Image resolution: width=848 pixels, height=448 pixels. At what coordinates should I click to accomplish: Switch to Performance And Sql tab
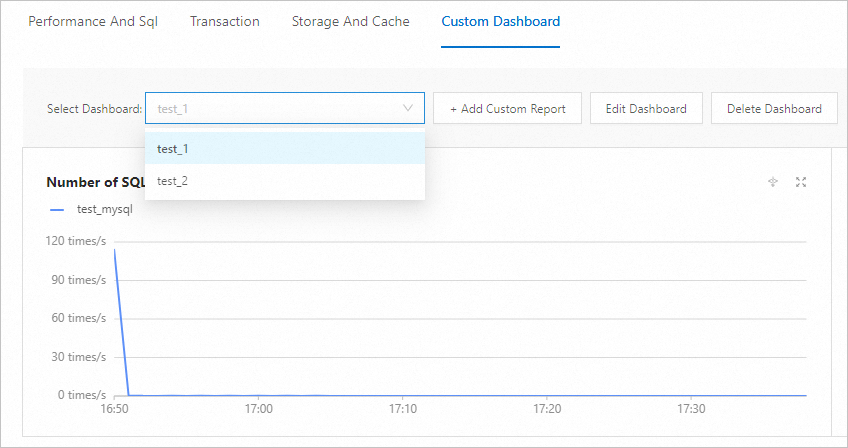(x=93, y=21)
